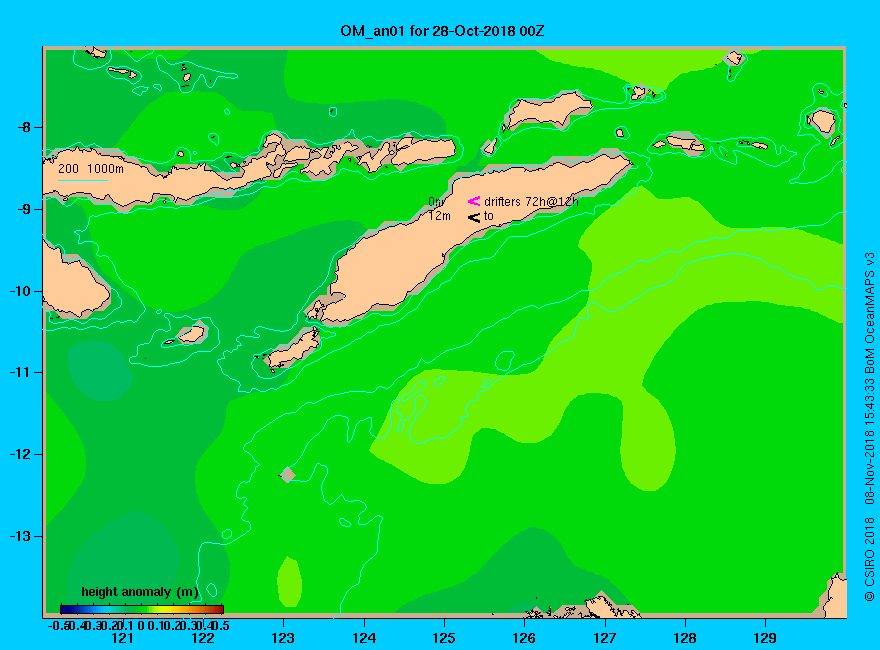Click longitude tick label '127'
880x650 pixels.
[x=605, y=638]
